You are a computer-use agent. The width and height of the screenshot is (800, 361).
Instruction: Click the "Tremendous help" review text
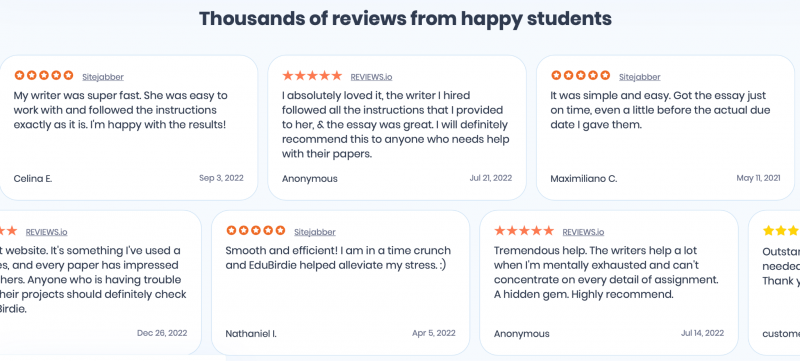[x=606, y=273]
